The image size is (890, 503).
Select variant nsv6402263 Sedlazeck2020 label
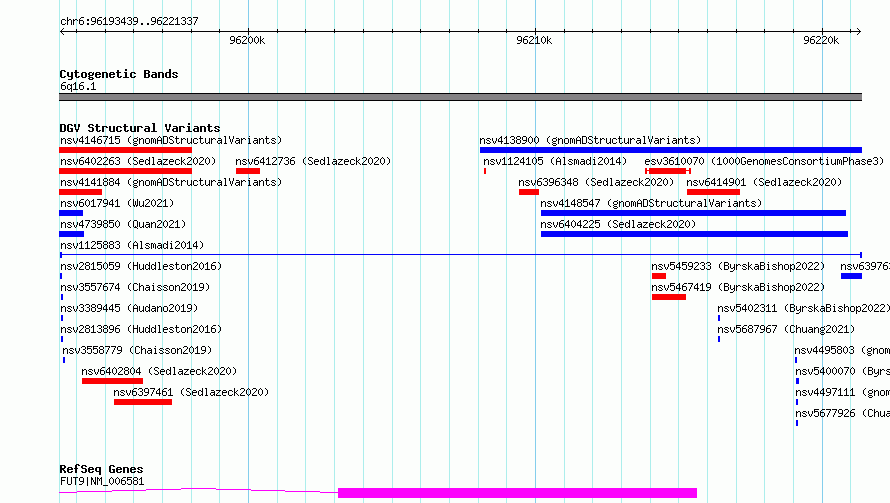tap(138, 161)
